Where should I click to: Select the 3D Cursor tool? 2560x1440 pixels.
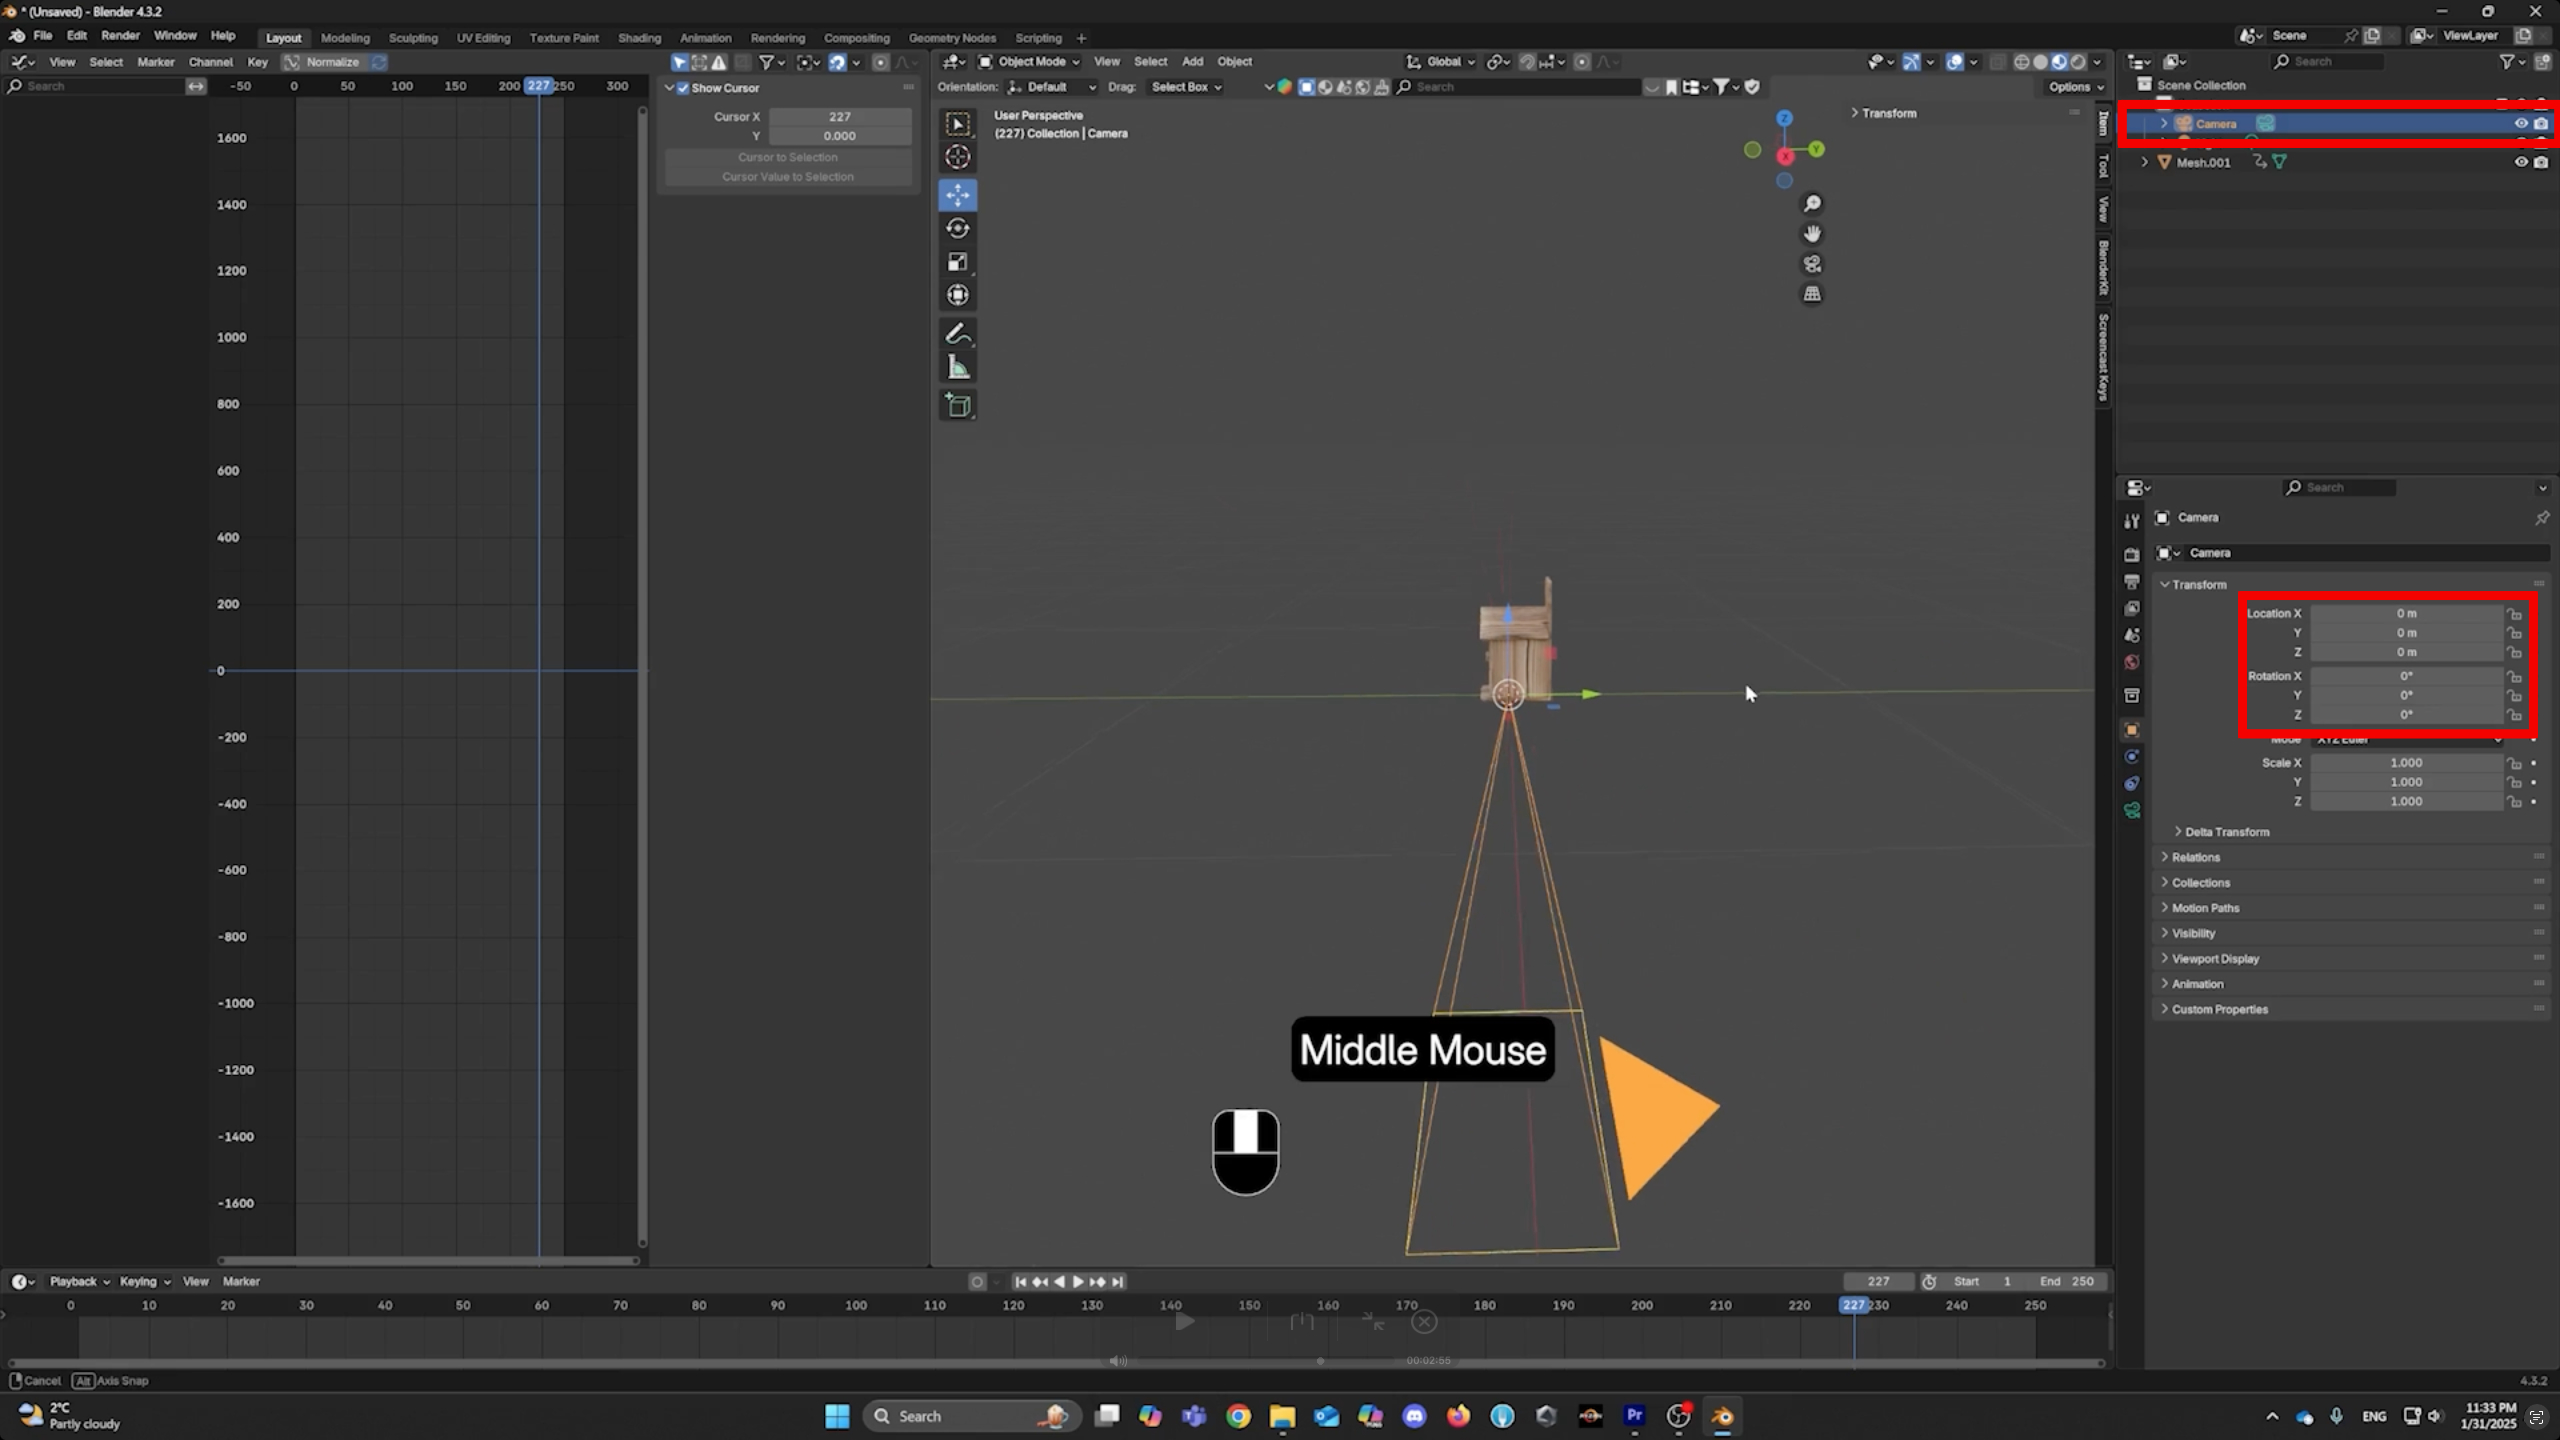(x=957, y=157)
